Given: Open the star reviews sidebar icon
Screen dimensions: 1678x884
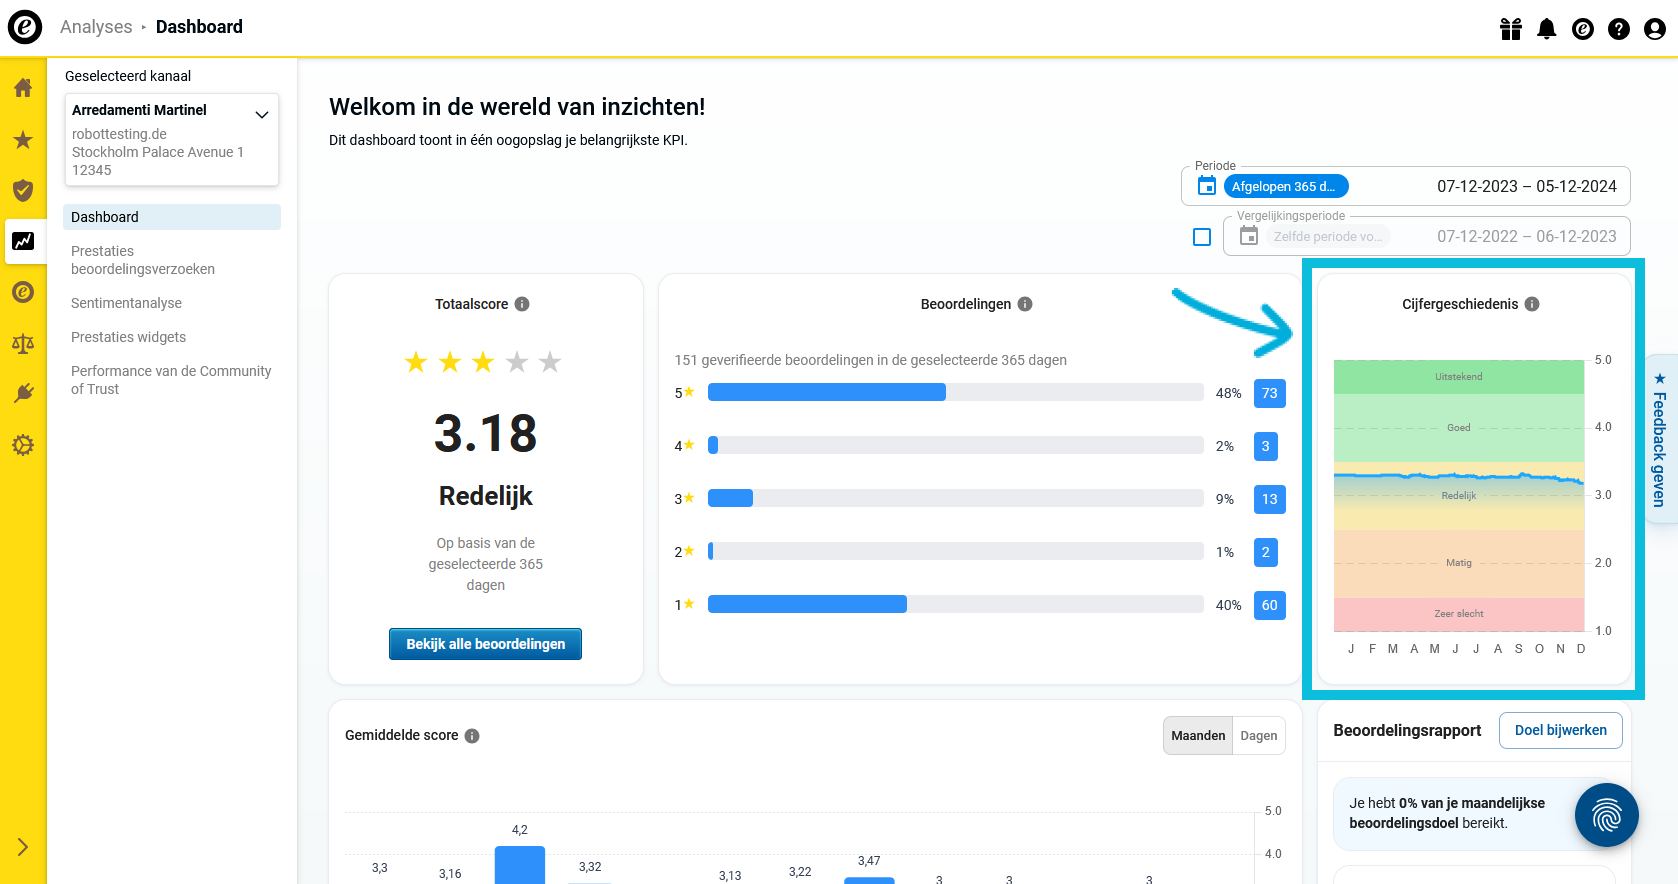Looking at the screenshot, I should (23, 140).
